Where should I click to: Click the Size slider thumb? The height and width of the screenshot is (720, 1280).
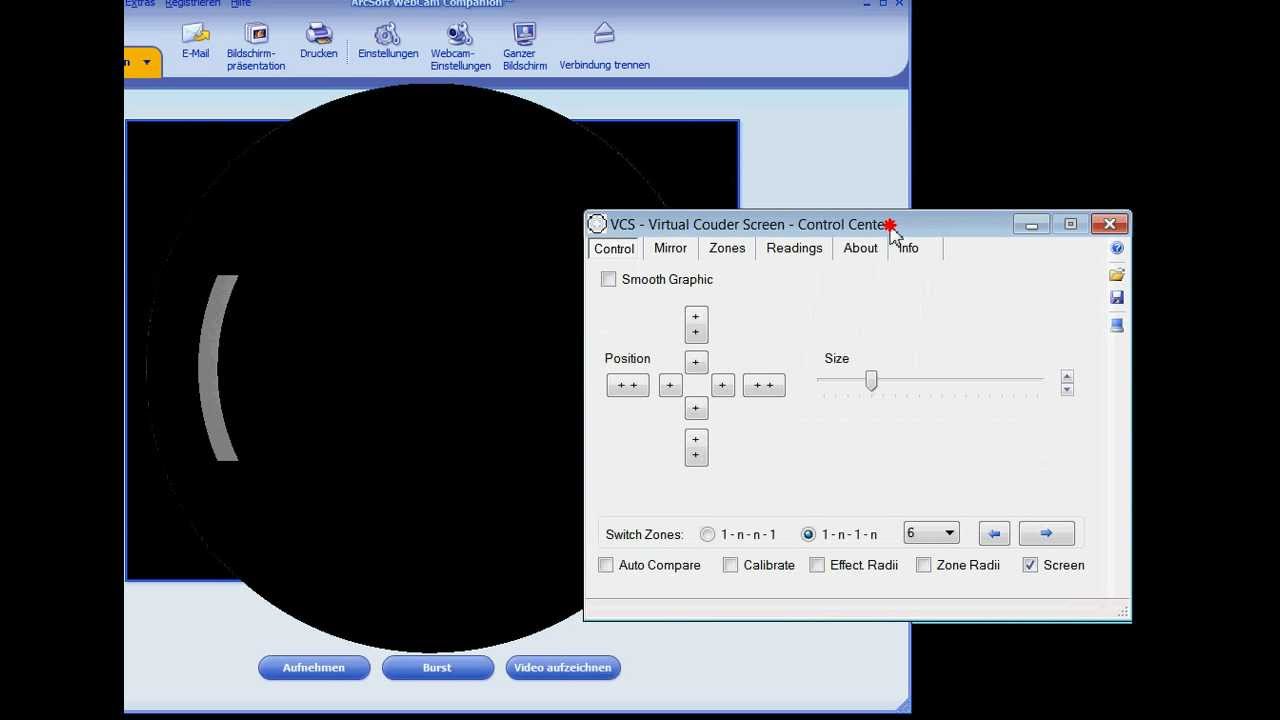[x=871, y=381]
